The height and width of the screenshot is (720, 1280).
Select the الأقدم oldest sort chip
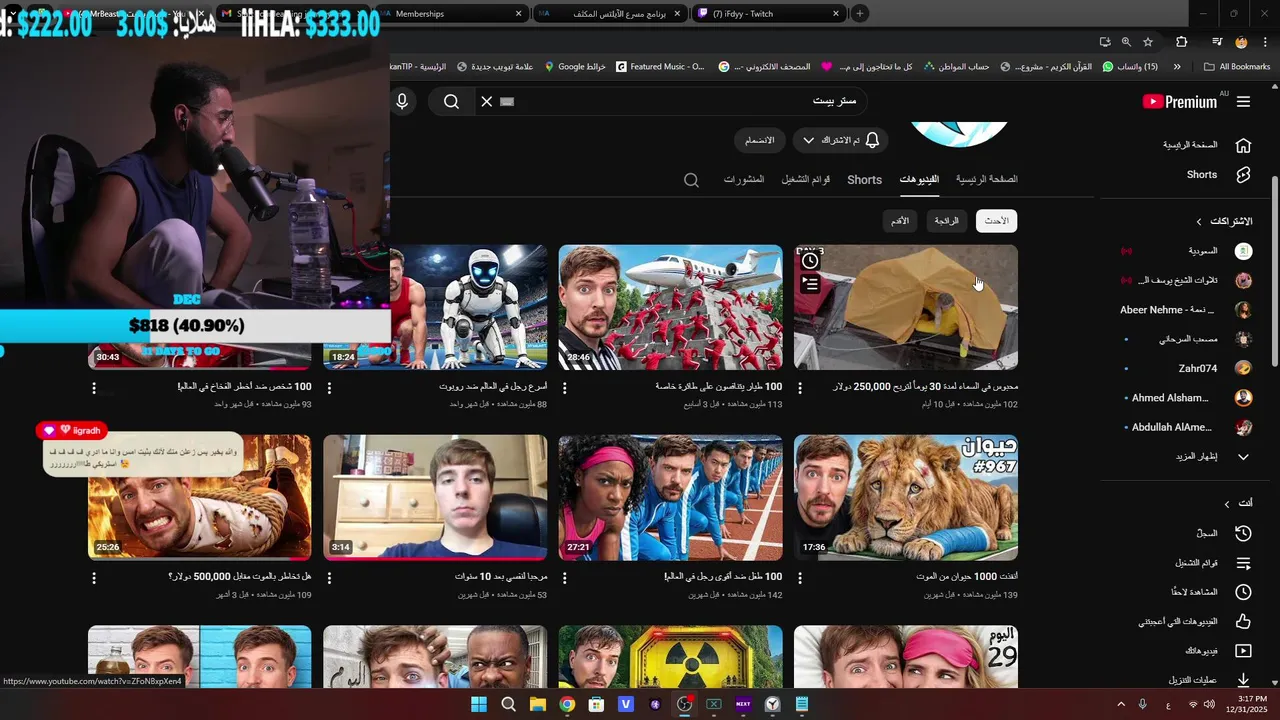click(900, 221)
